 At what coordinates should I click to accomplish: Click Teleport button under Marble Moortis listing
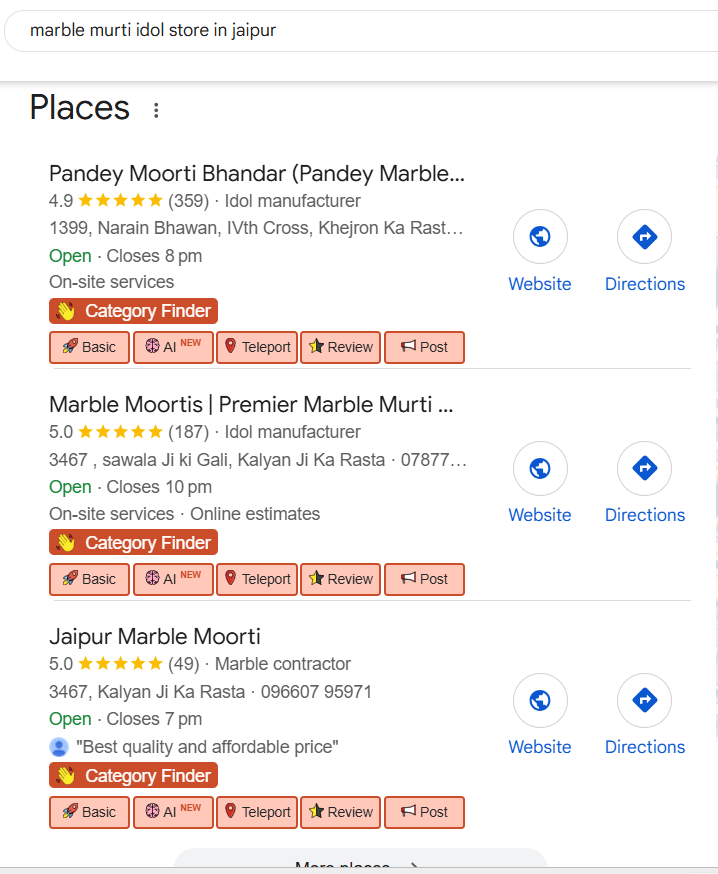pyautogui.click(x=257, y=579)
